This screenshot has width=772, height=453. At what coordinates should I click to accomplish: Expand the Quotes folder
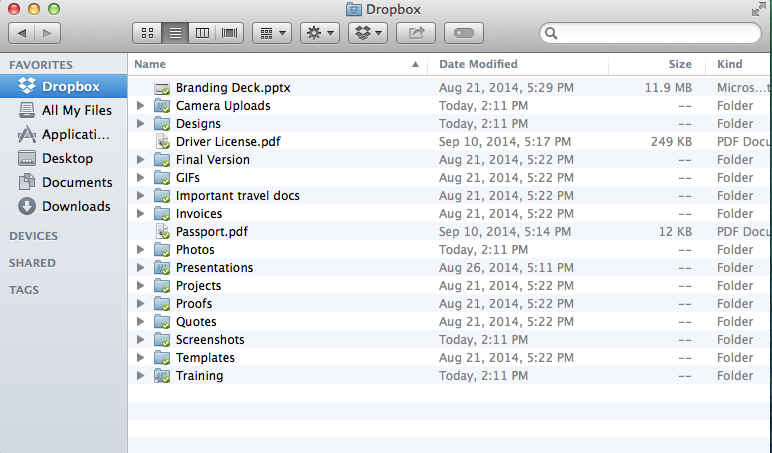(x=140, y=322)
